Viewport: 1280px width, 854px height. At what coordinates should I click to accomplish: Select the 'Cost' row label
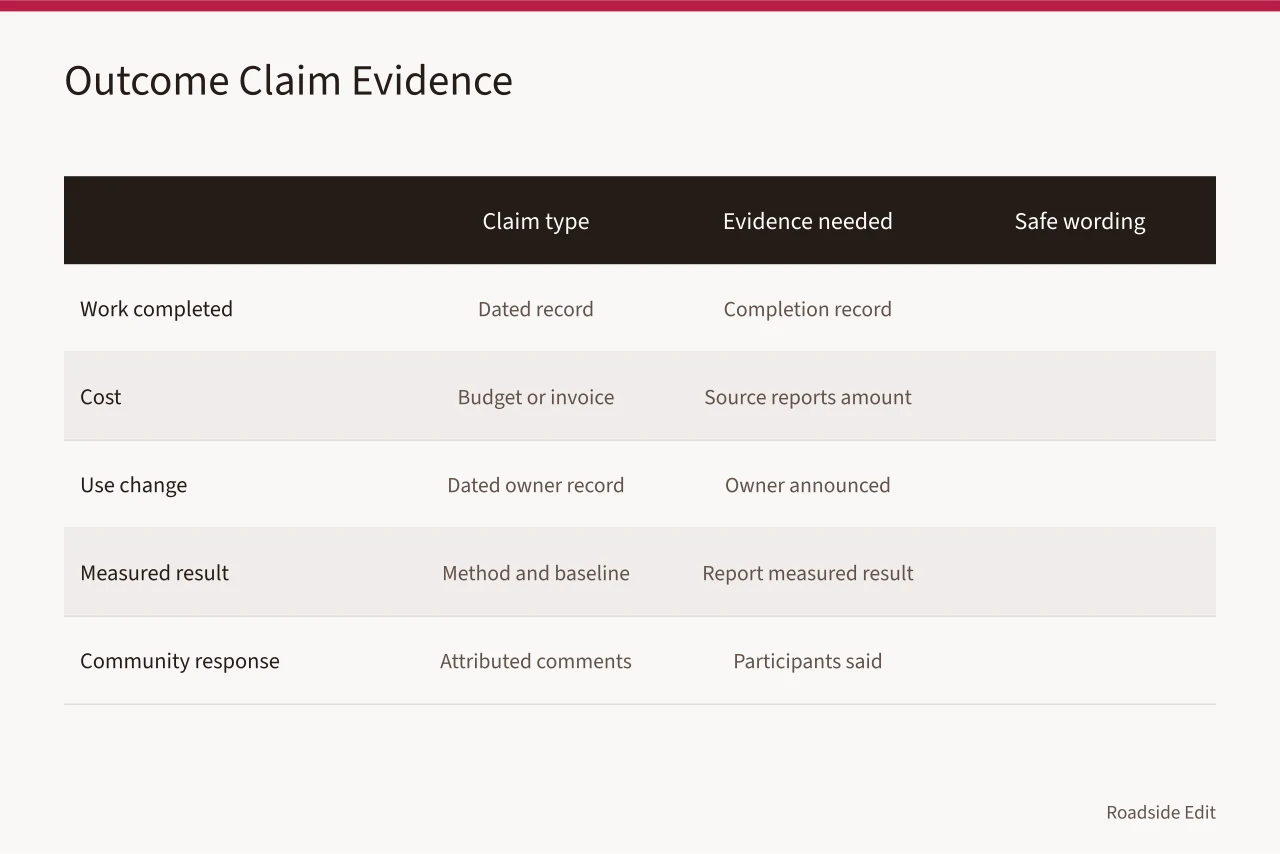point(100,397)
